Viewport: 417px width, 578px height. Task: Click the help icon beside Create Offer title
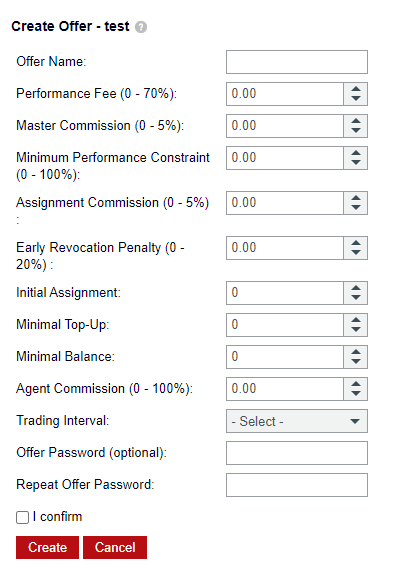(x=141, y=27)
